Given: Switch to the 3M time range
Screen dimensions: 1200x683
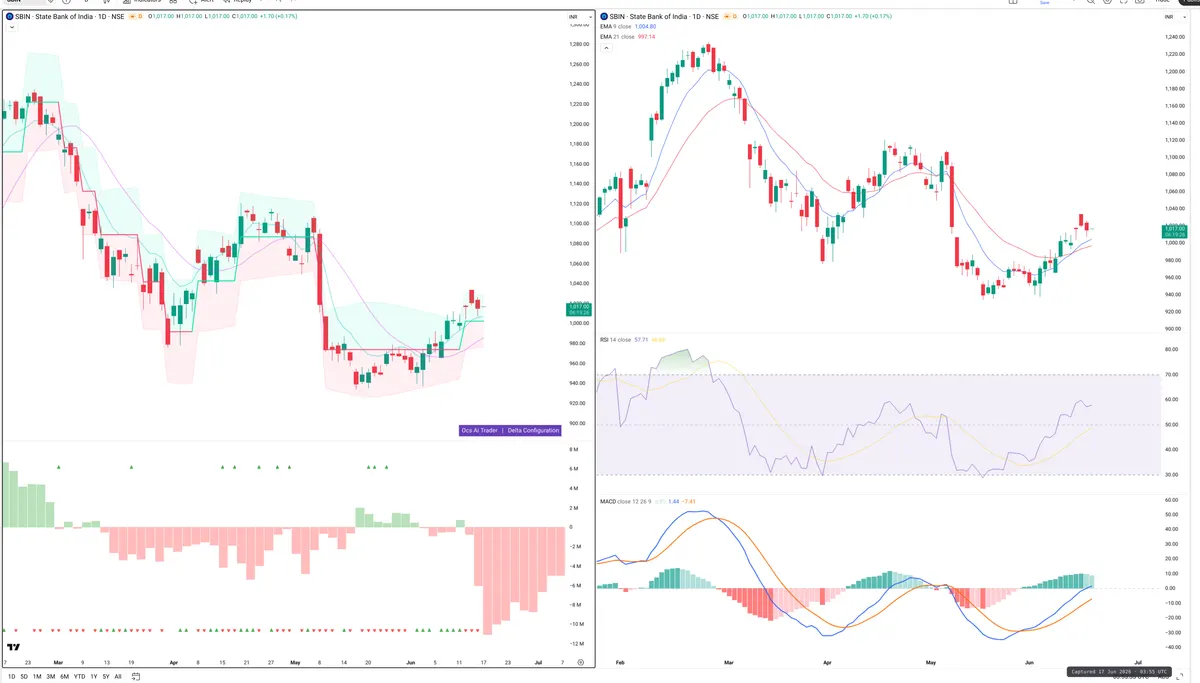Looking at the screenshot, I should click(x=50, y=677).
